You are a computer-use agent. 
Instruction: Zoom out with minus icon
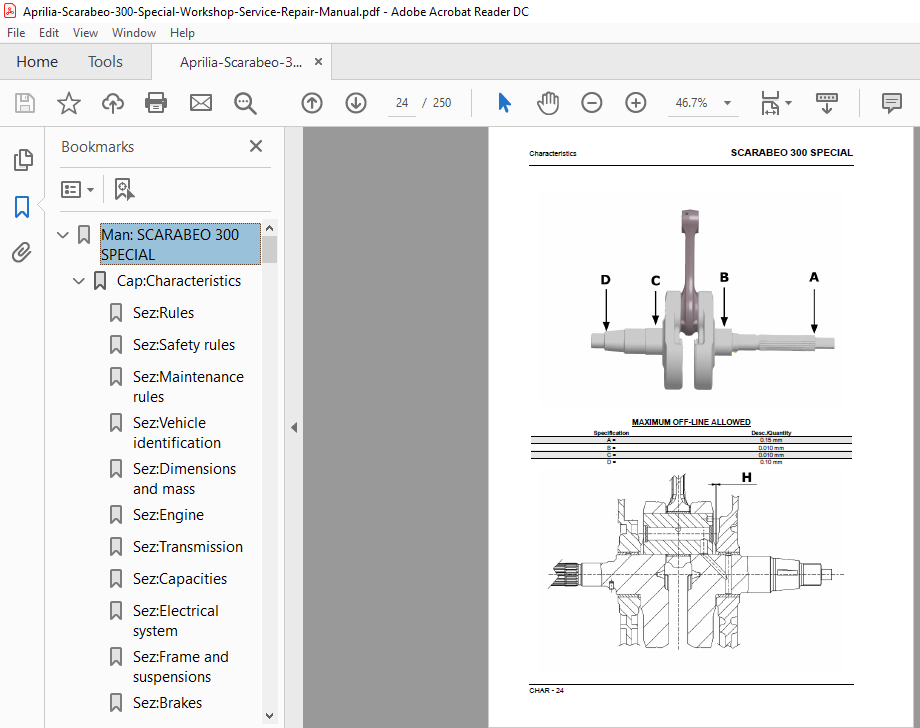591,103
